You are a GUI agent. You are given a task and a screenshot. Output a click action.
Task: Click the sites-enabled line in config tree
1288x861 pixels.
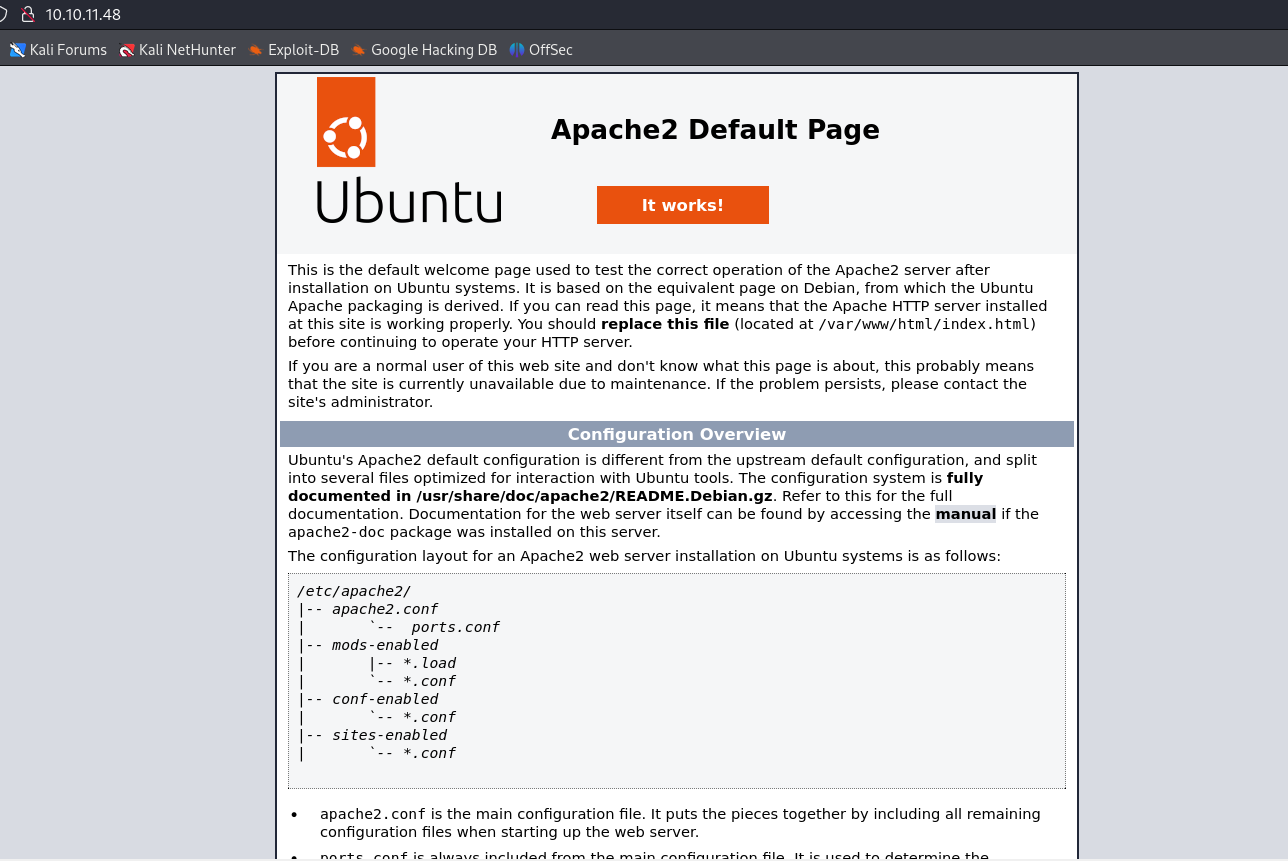pyautogui.click(x=390, y=735)
